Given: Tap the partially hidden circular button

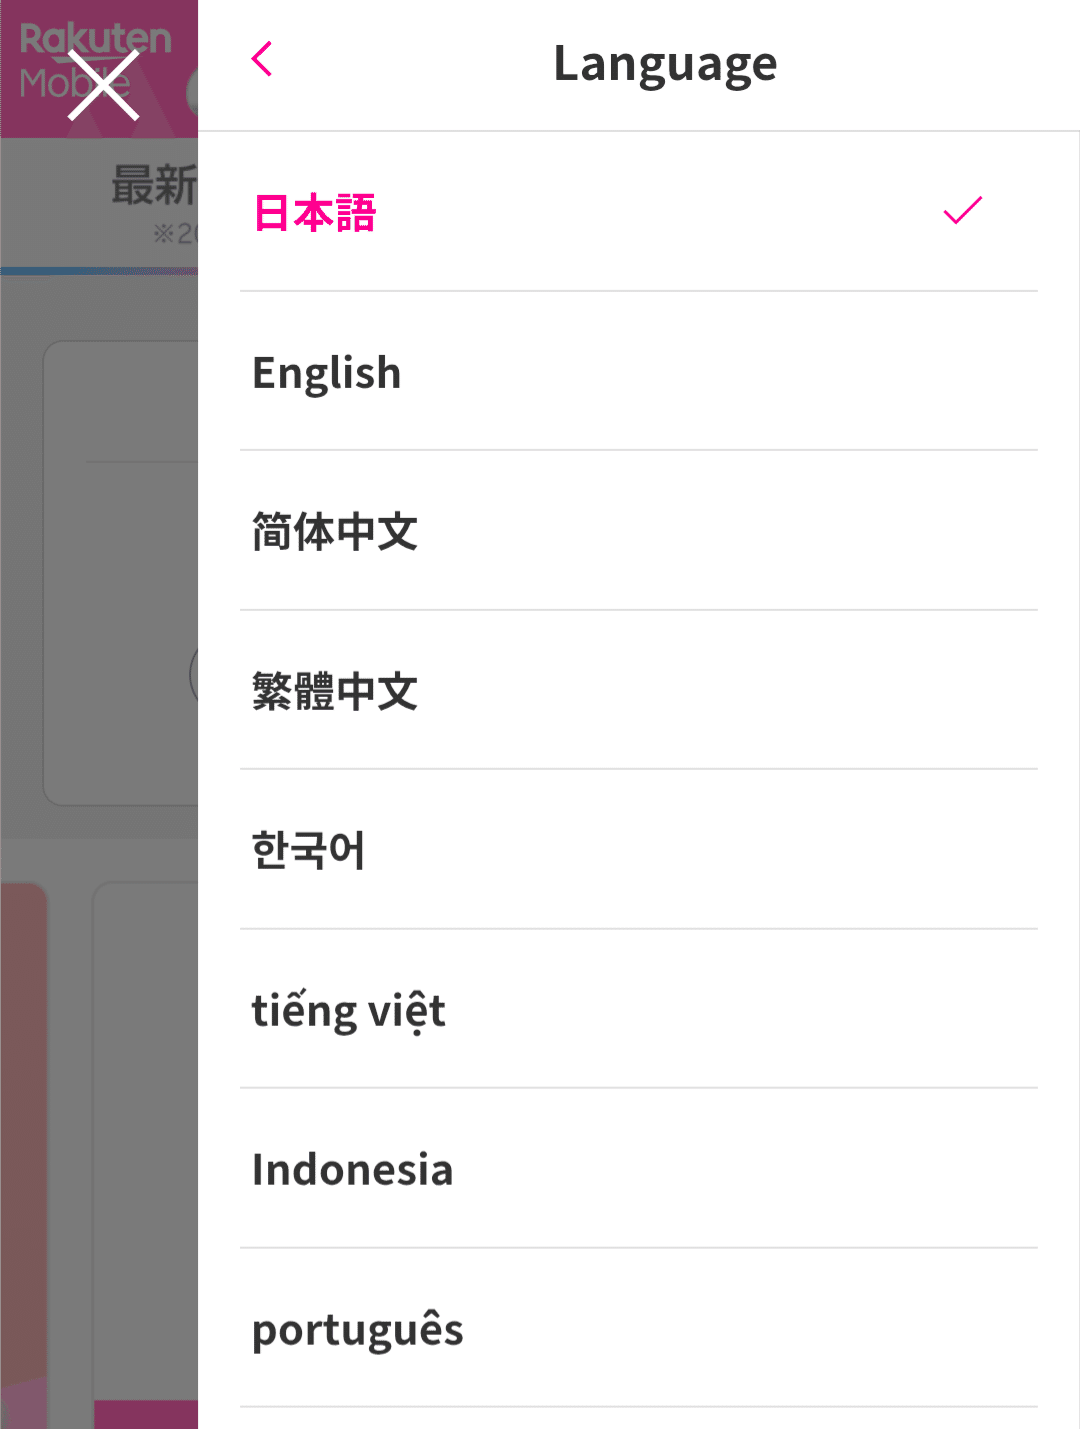Looking at the screenshot, I should click(193, 676).
